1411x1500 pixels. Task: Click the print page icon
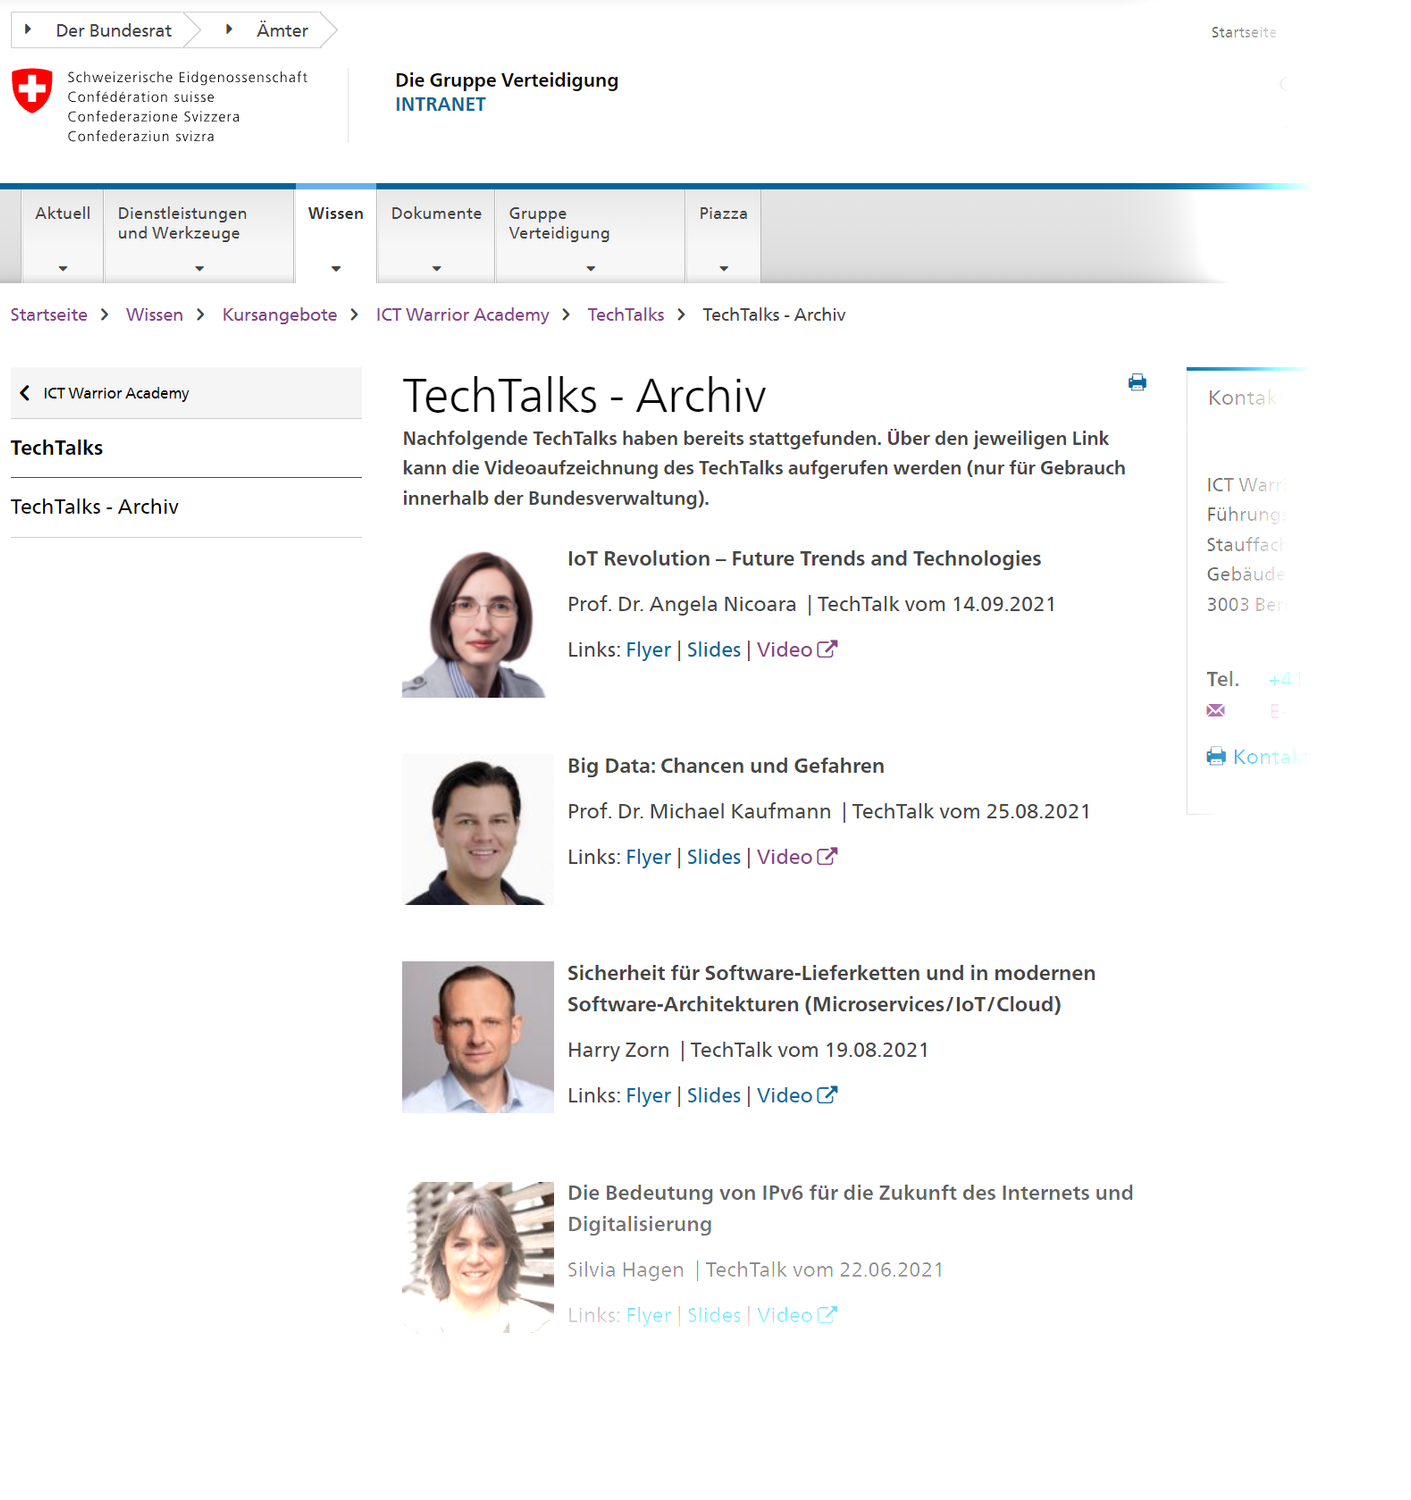coord(1137,382)
